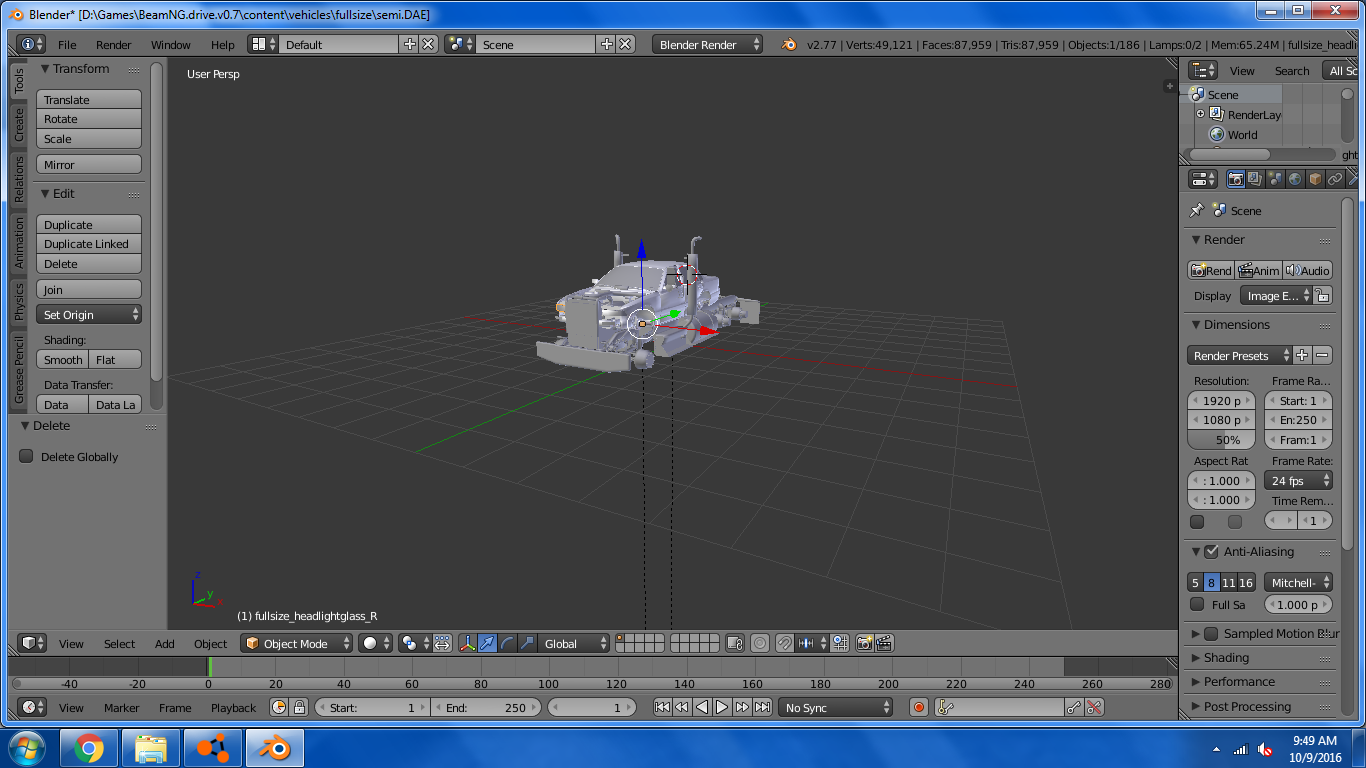Open the No Sync playback dropdown
This screenshot has width=1366, height=768.
[836, 707]
